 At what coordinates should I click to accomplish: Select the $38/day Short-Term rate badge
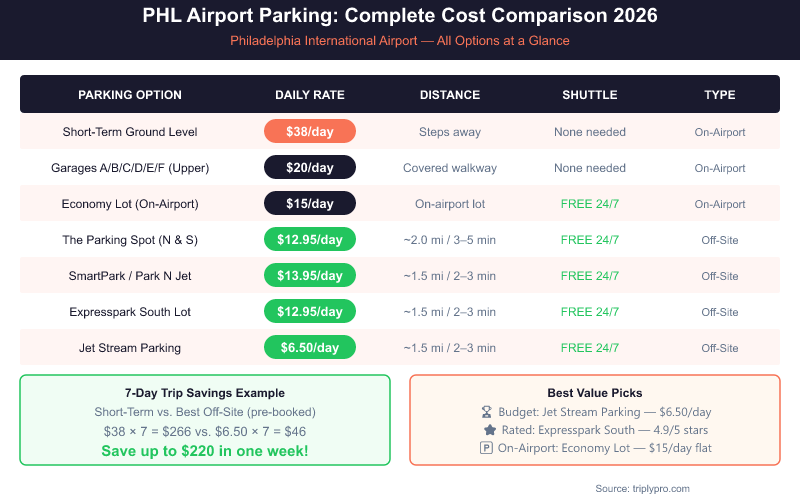coord(310,132)
